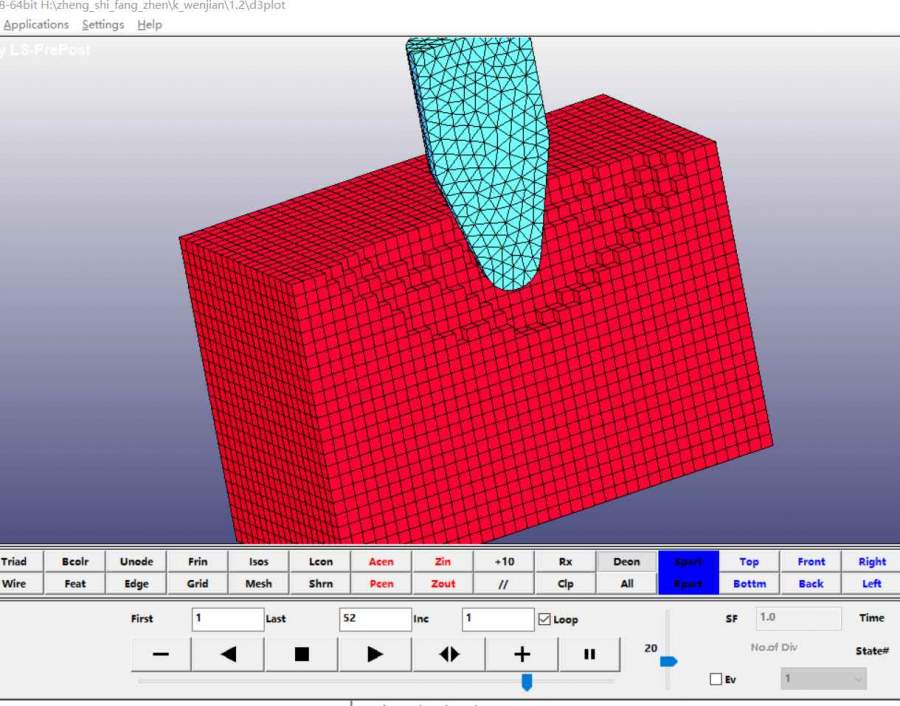The width and height of the screenshot is (900, 706).
Task: Toggle Mesh display mode
Action: pos(258,584)
